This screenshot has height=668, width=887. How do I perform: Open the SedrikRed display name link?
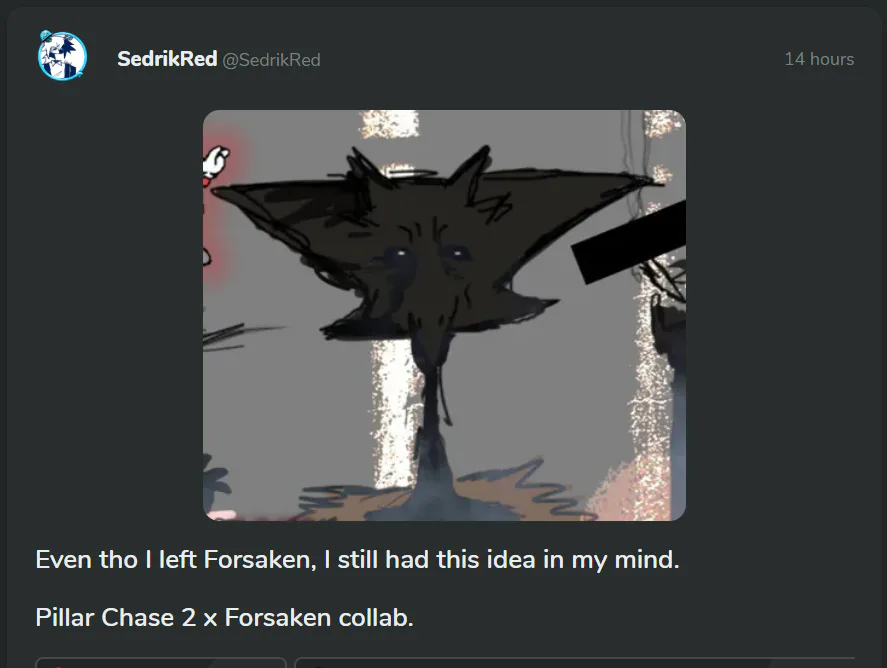pyautogui.click(x=167, y=59)
